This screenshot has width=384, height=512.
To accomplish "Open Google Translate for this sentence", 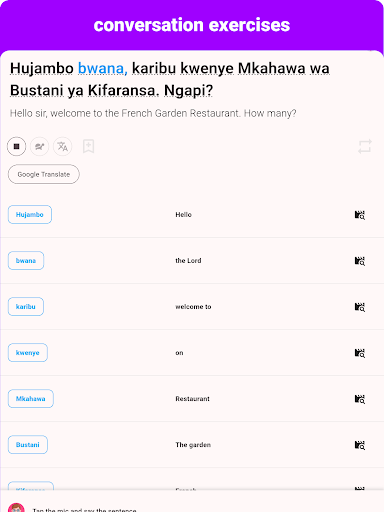I will (44, 174).
